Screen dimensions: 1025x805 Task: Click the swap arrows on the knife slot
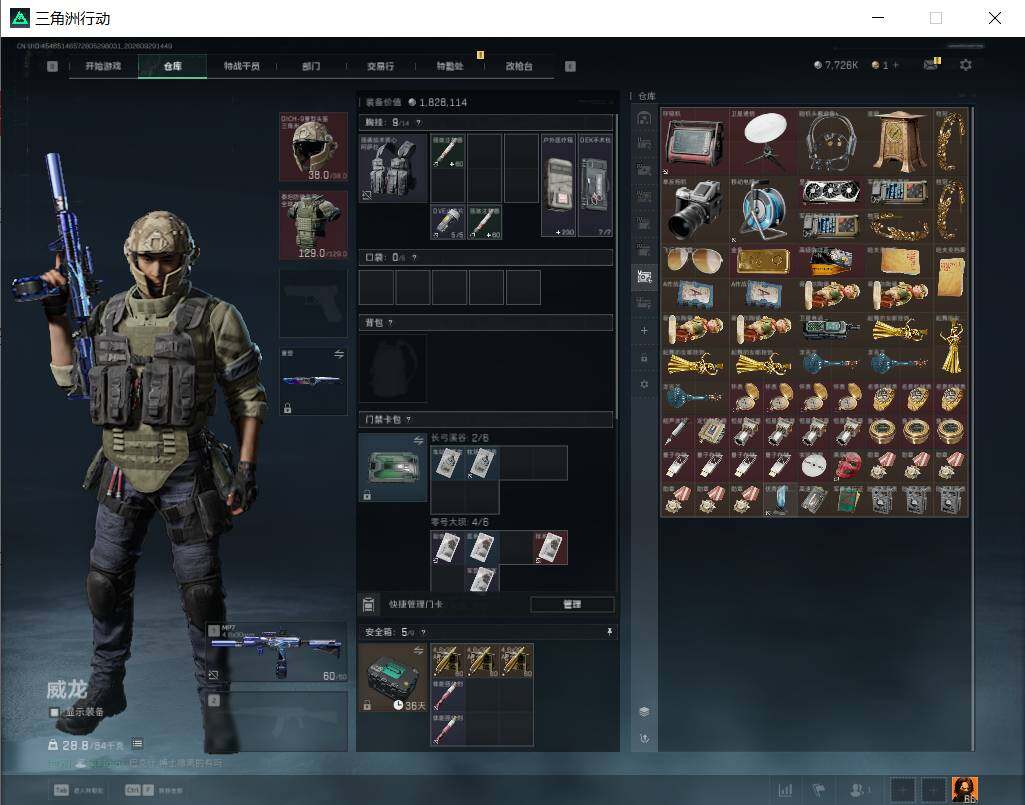coord(339,354)
